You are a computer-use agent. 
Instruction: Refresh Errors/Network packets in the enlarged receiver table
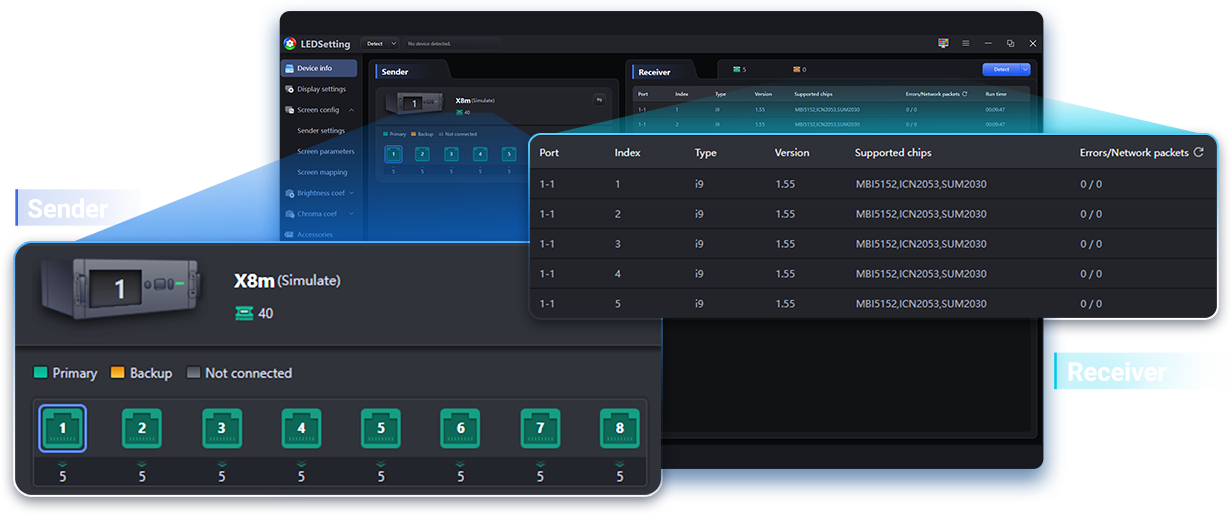pyautogui.click(x=1198, y=153)
